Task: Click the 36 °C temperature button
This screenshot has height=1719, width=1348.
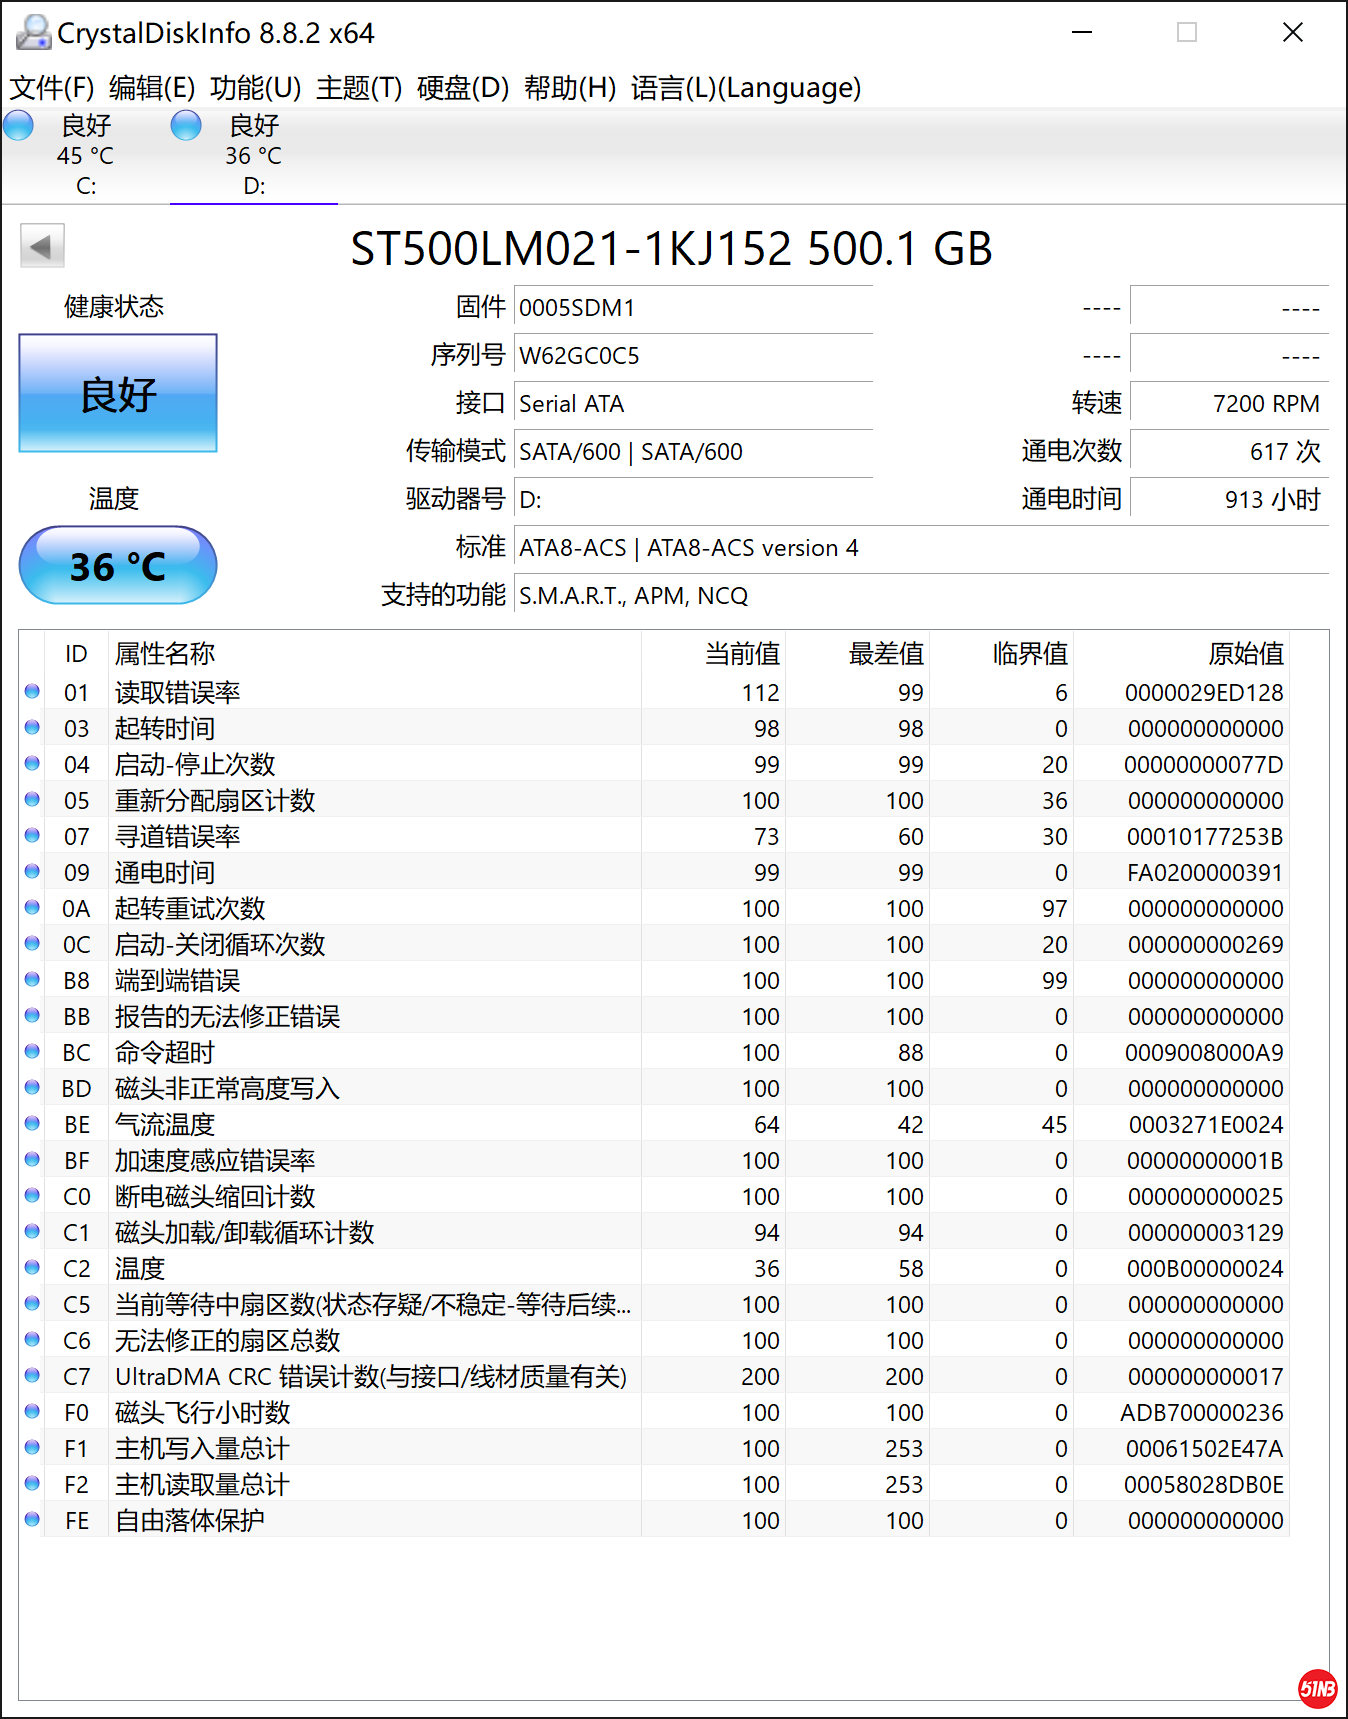Action: (118, 566)
